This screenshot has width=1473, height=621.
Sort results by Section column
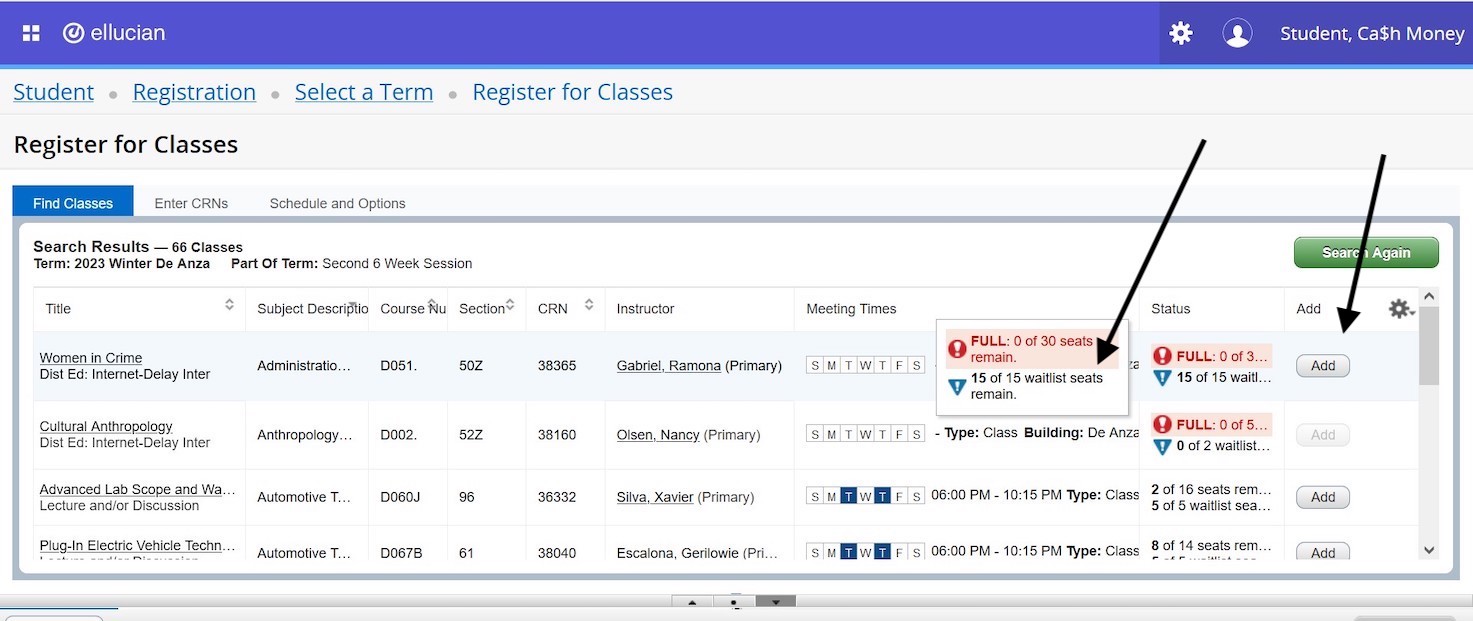click(510, 305)
